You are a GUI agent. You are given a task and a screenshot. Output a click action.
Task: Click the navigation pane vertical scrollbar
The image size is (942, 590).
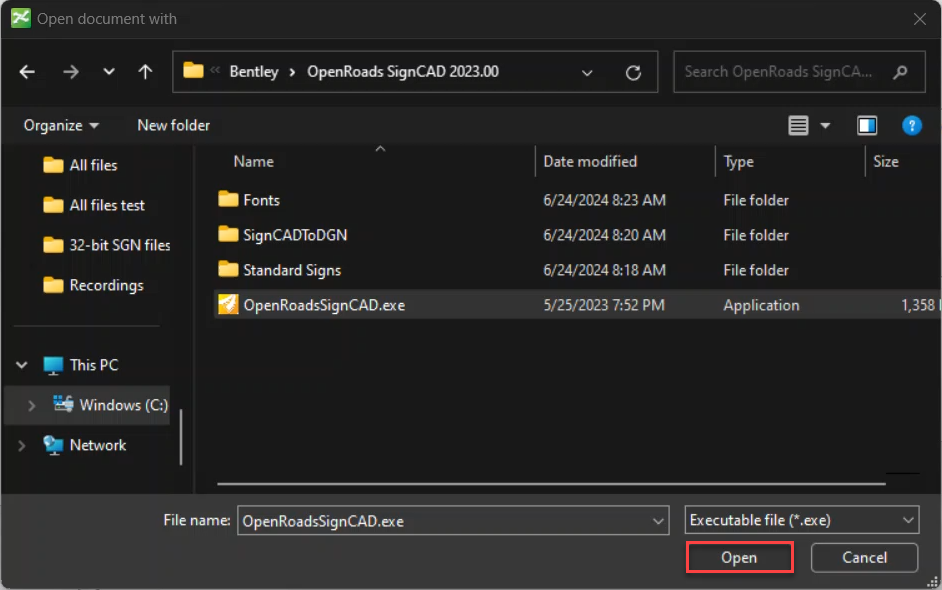[x=181, y=437]
